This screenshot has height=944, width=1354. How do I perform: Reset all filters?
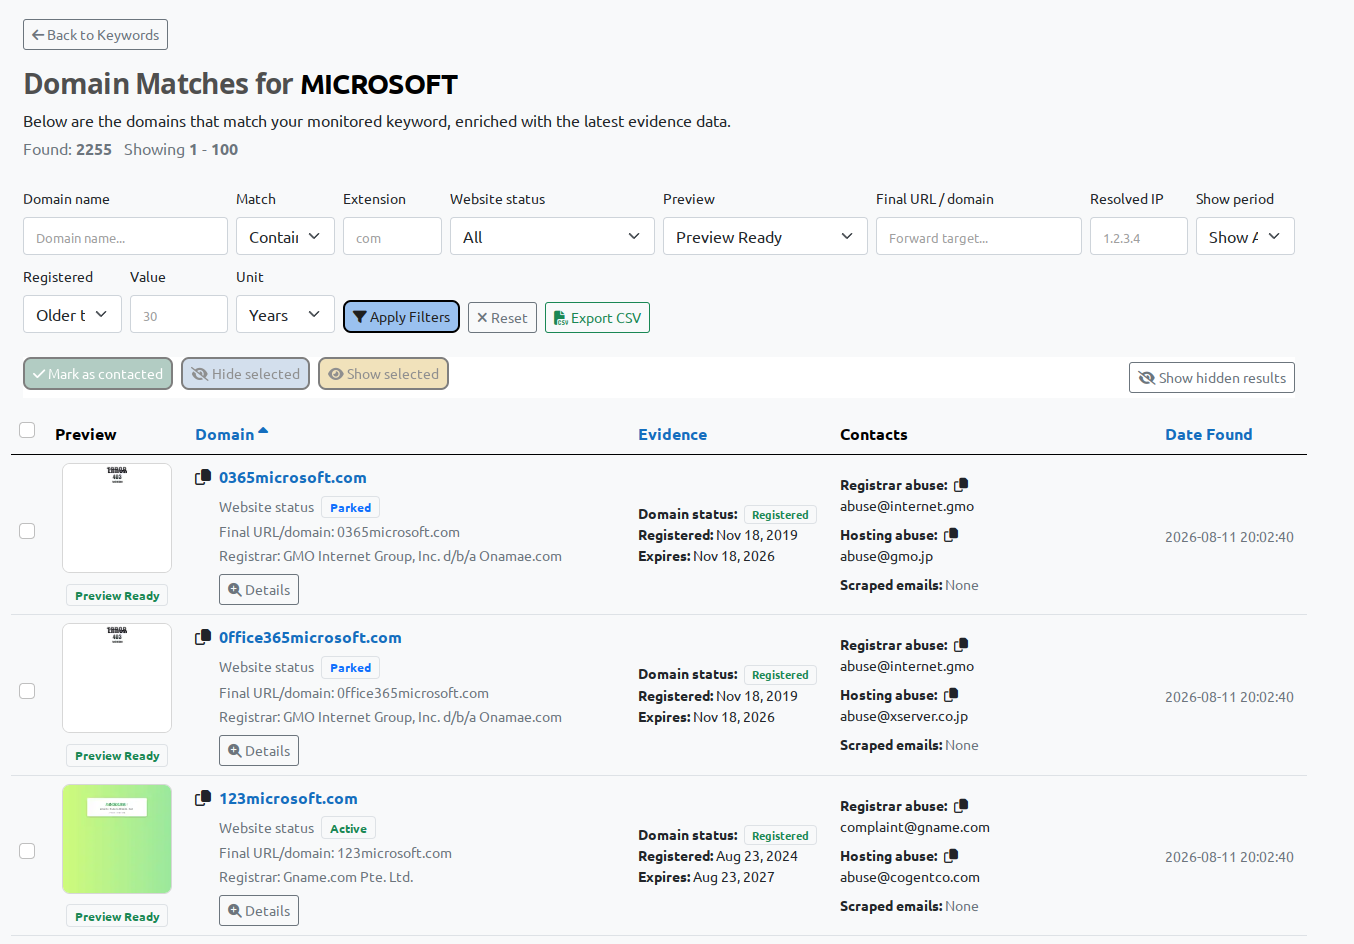502,318
